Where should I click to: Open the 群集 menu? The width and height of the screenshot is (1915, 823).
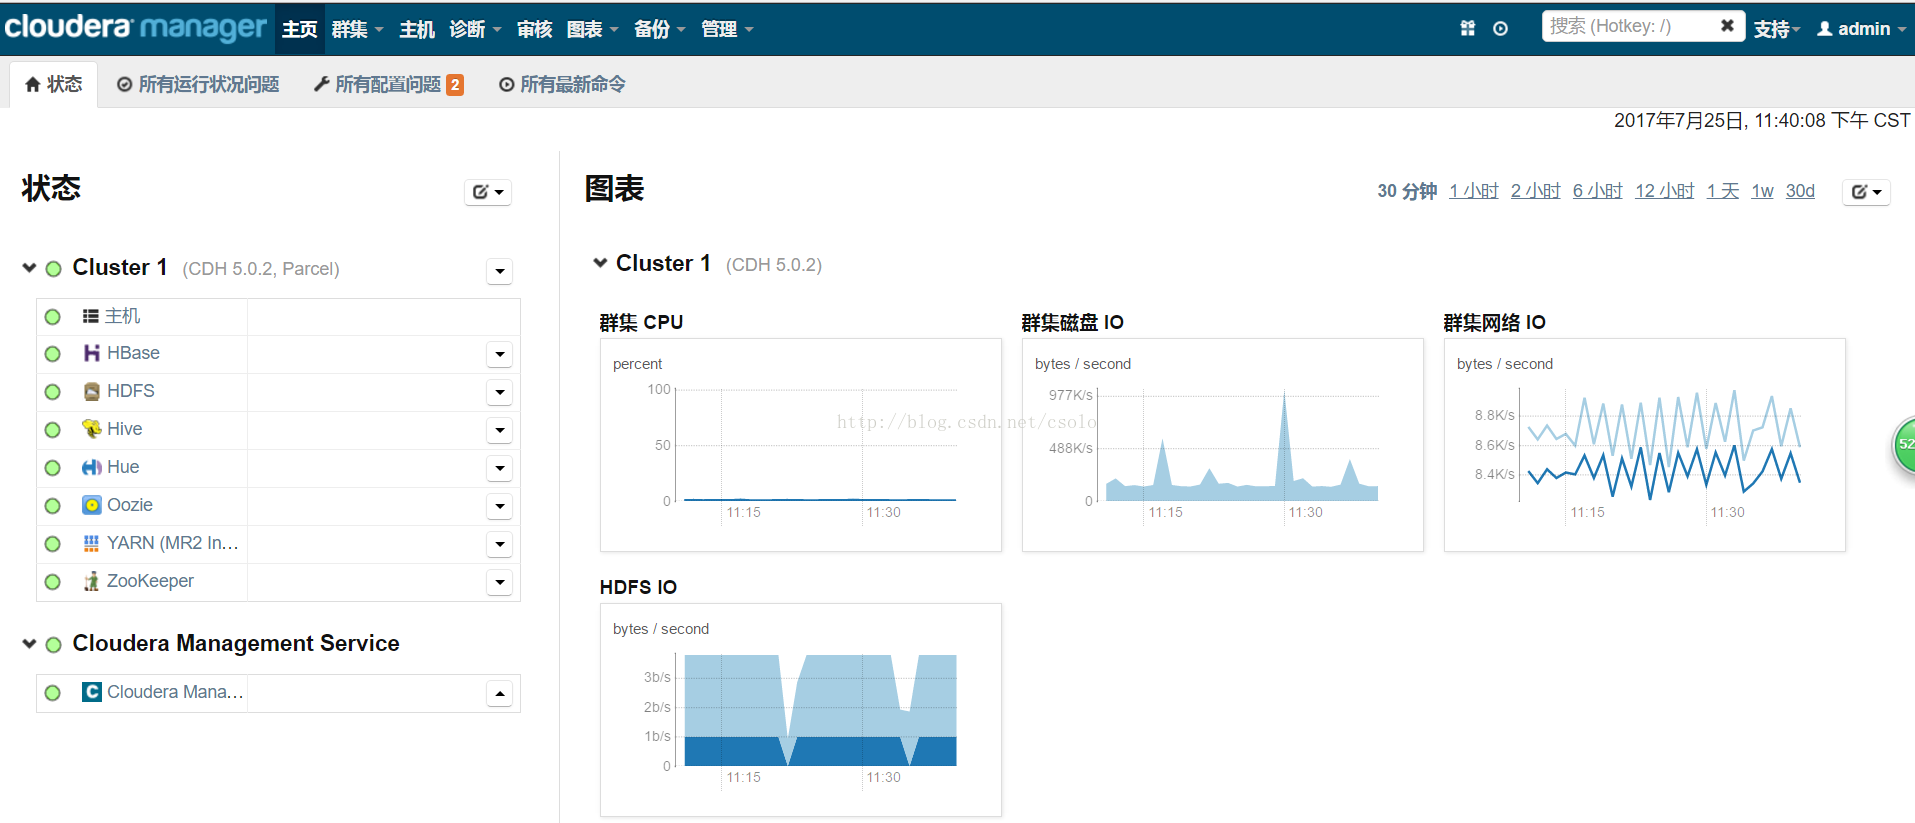click(357, 29)
